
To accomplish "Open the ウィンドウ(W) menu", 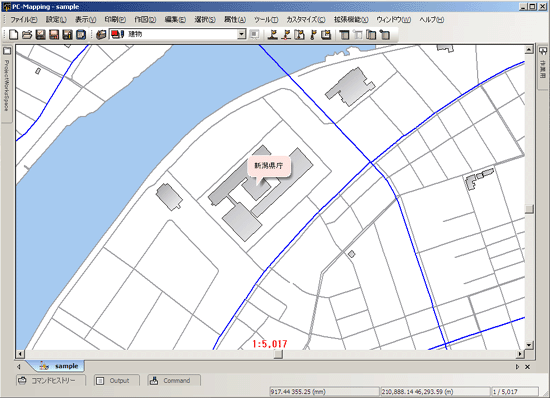I will [x=394, y=20].
